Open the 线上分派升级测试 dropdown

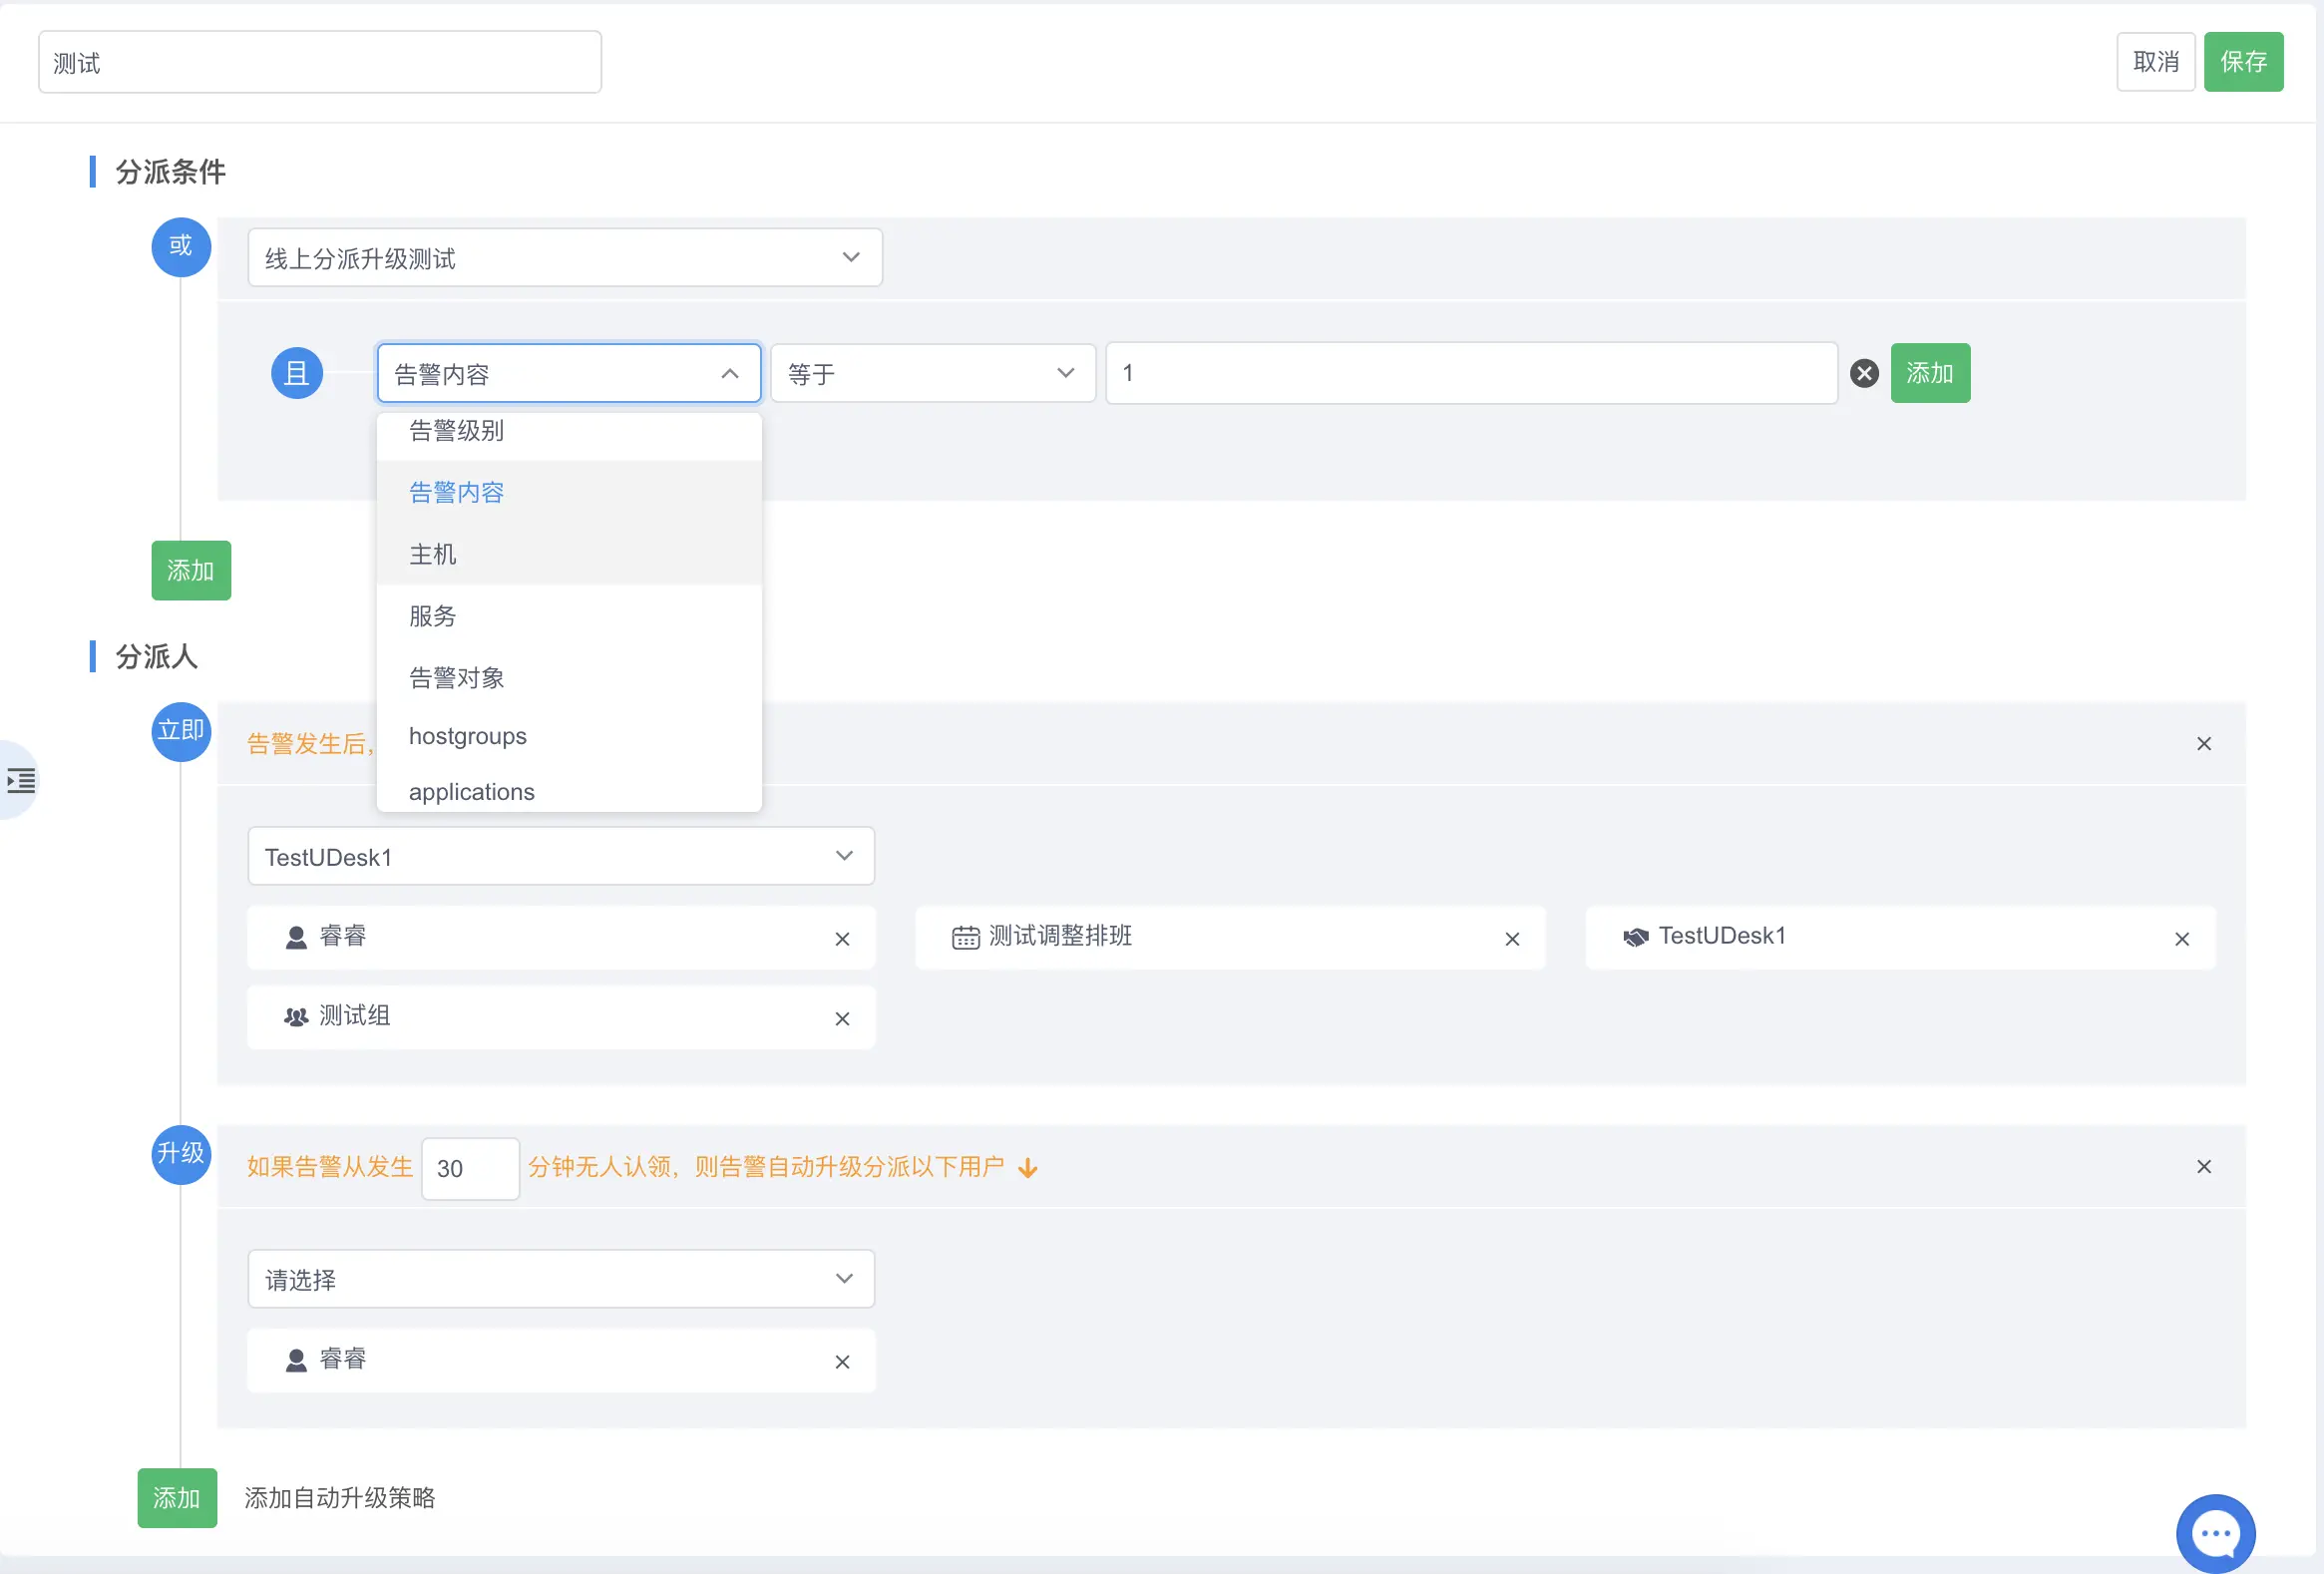[564, 258]
